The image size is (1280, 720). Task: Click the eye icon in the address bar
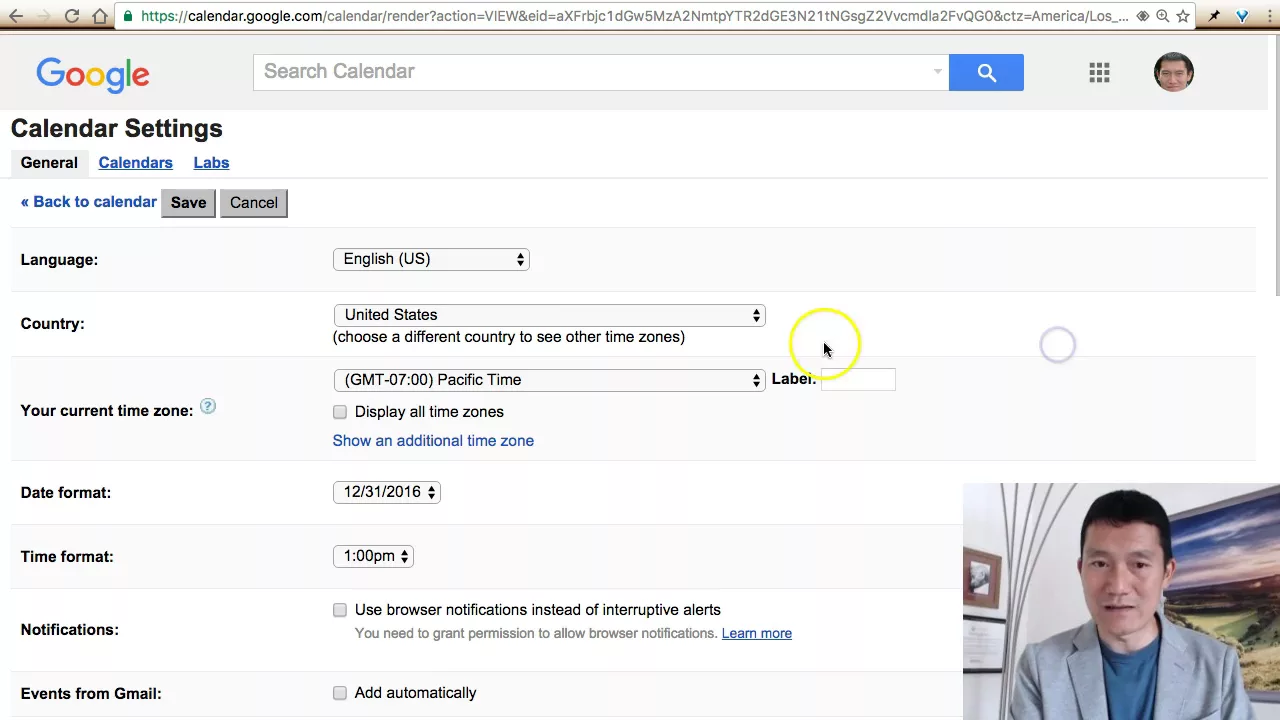[1142, 16]
